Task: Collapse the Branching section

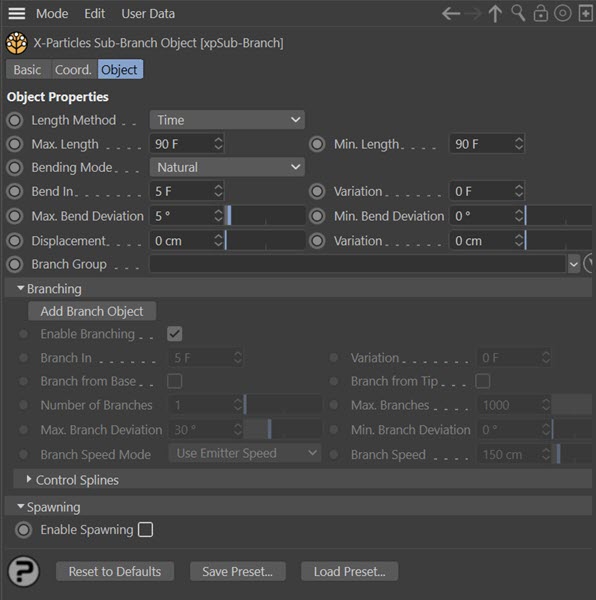Action: [21, 288]
